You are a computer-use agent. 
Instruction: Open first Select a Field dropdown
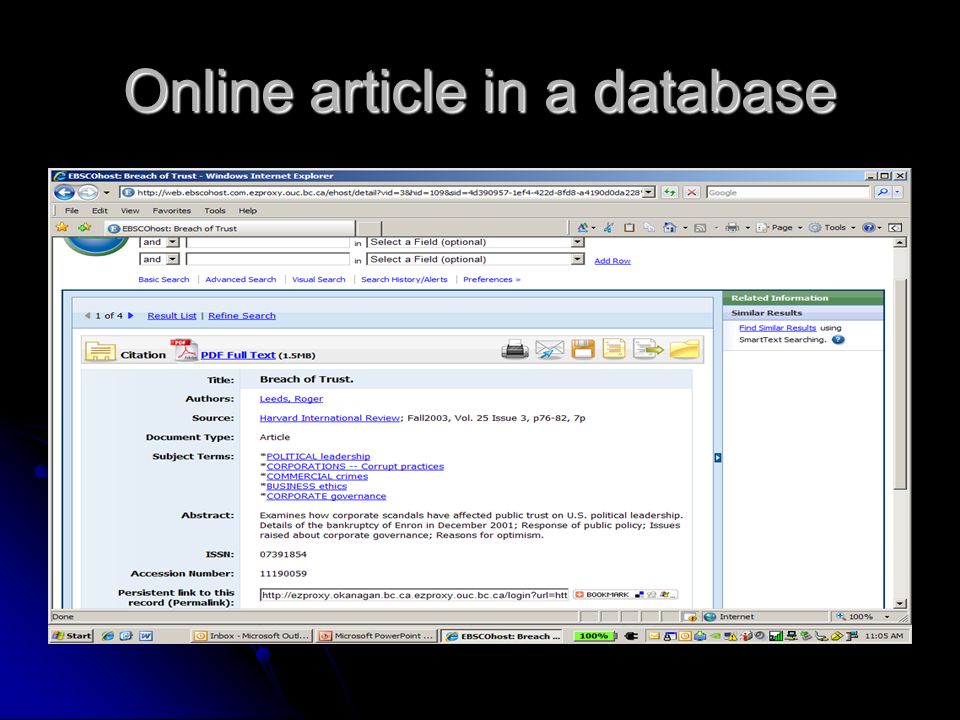point(577,242)
